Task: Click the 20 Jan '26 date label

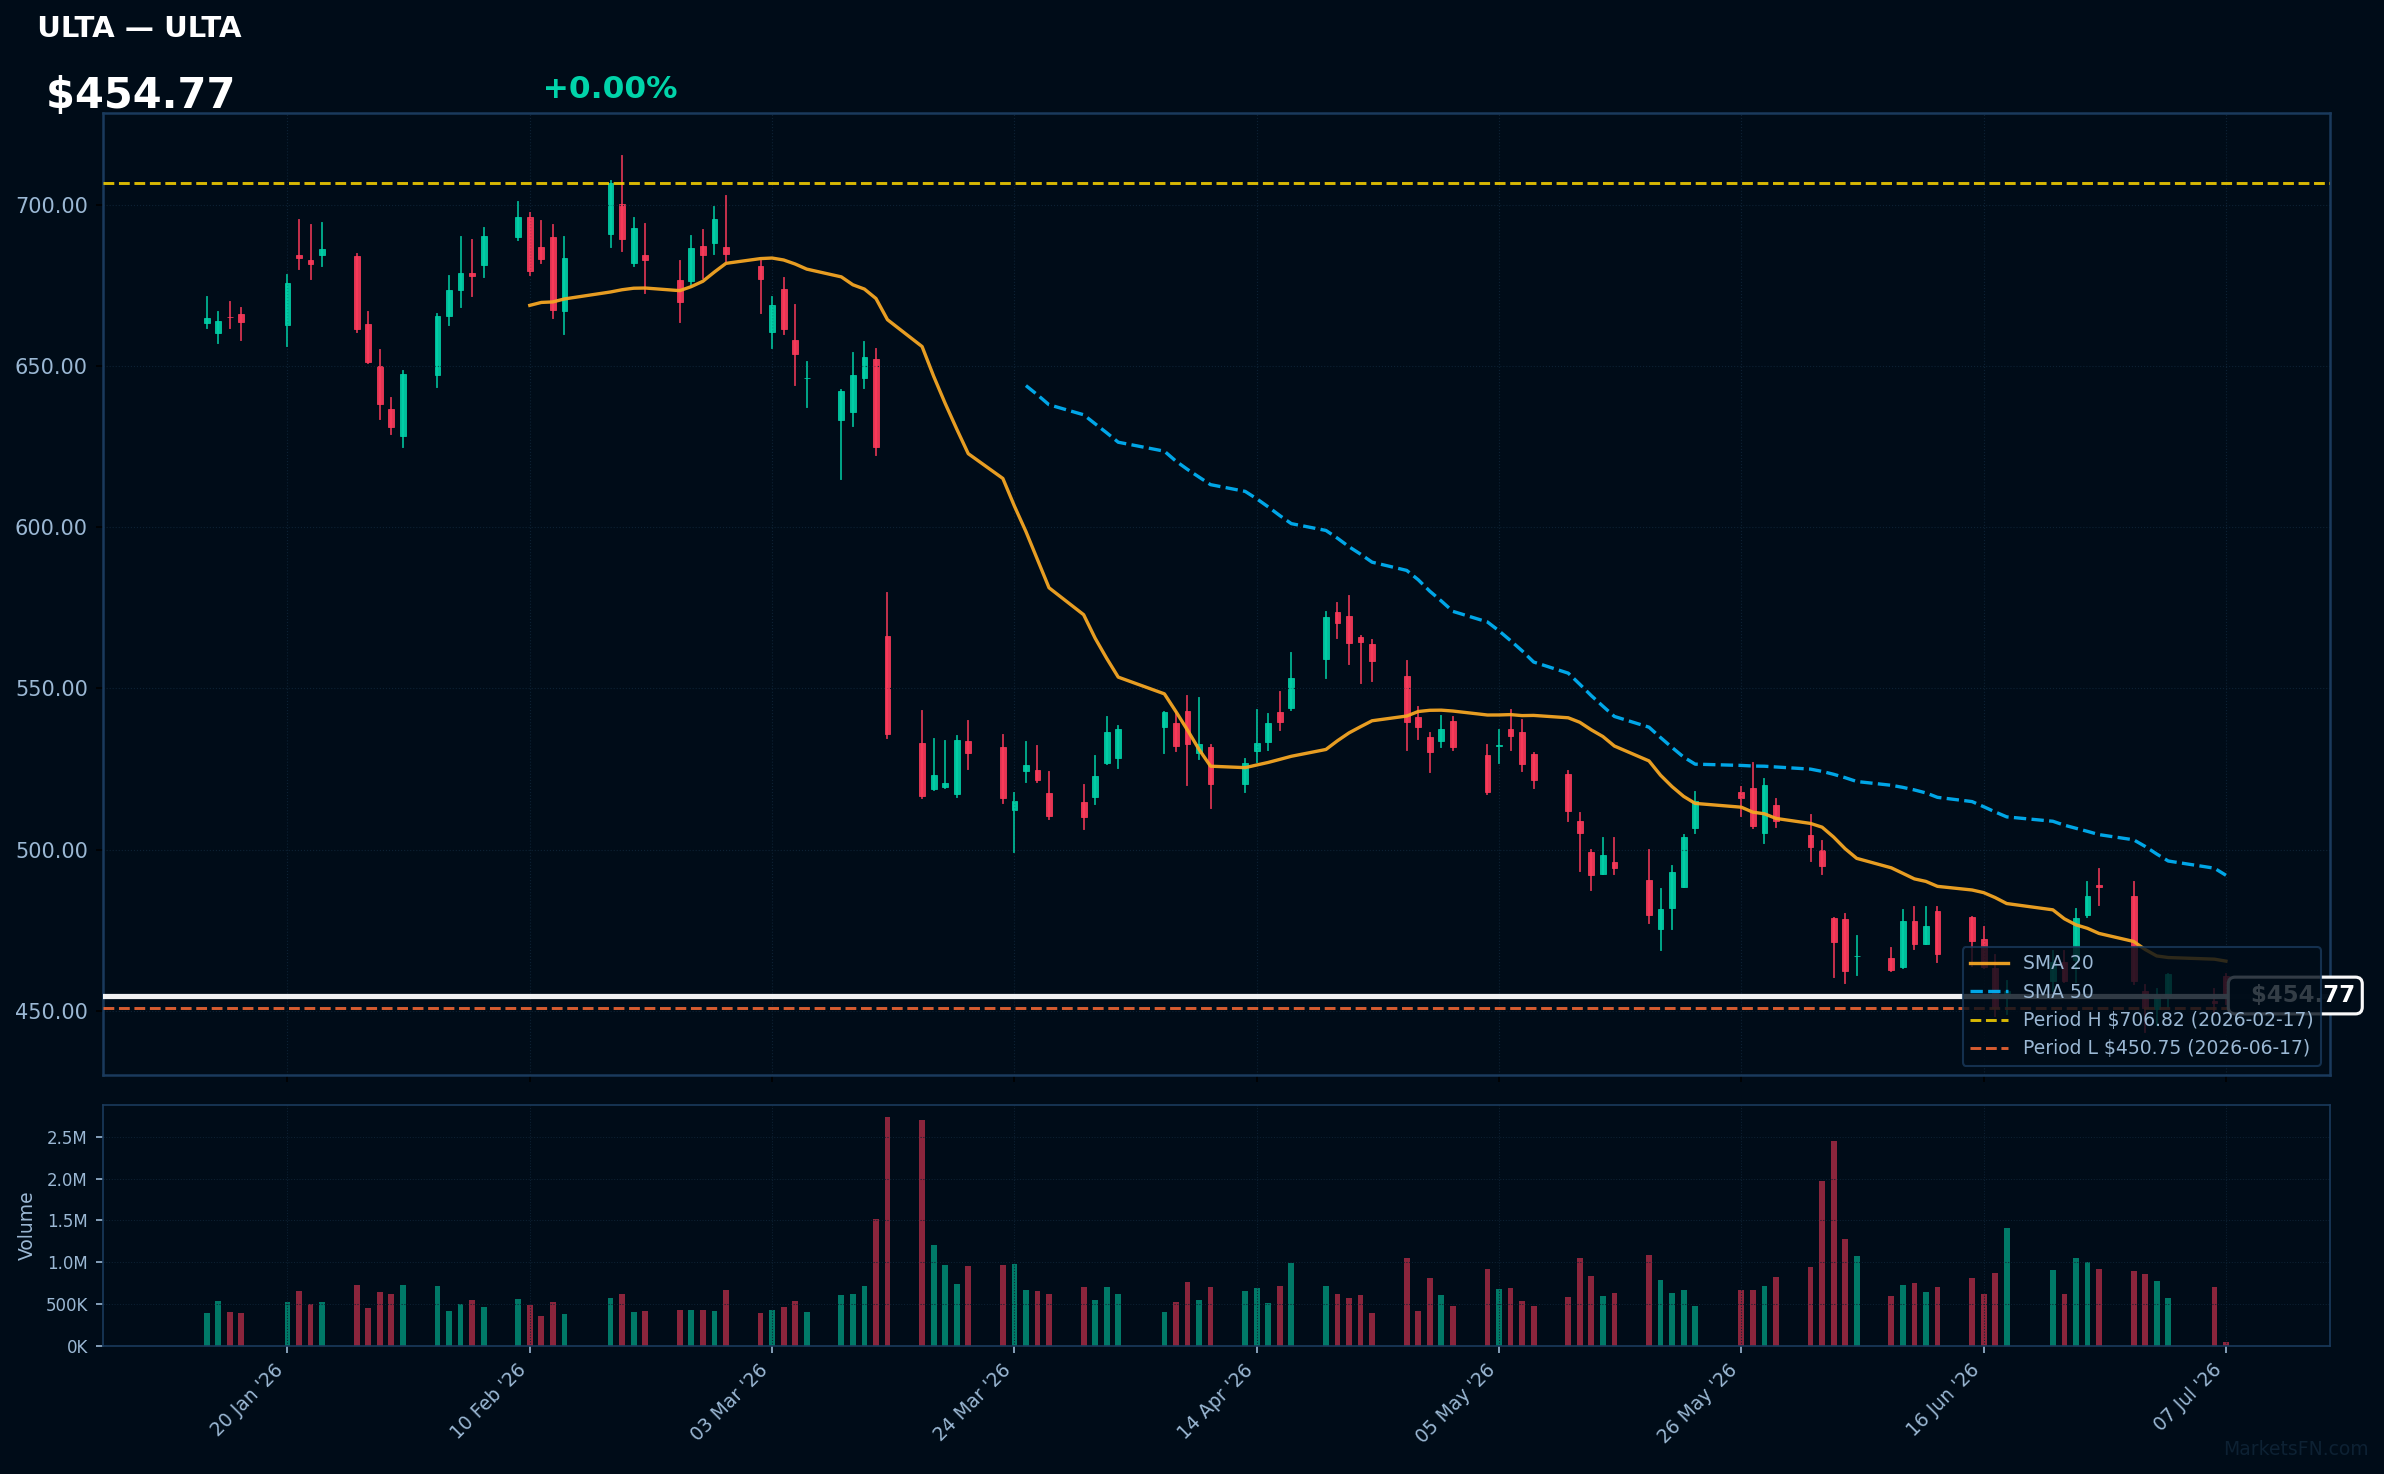Action: pyautogui.click(x=246, y=1400)
